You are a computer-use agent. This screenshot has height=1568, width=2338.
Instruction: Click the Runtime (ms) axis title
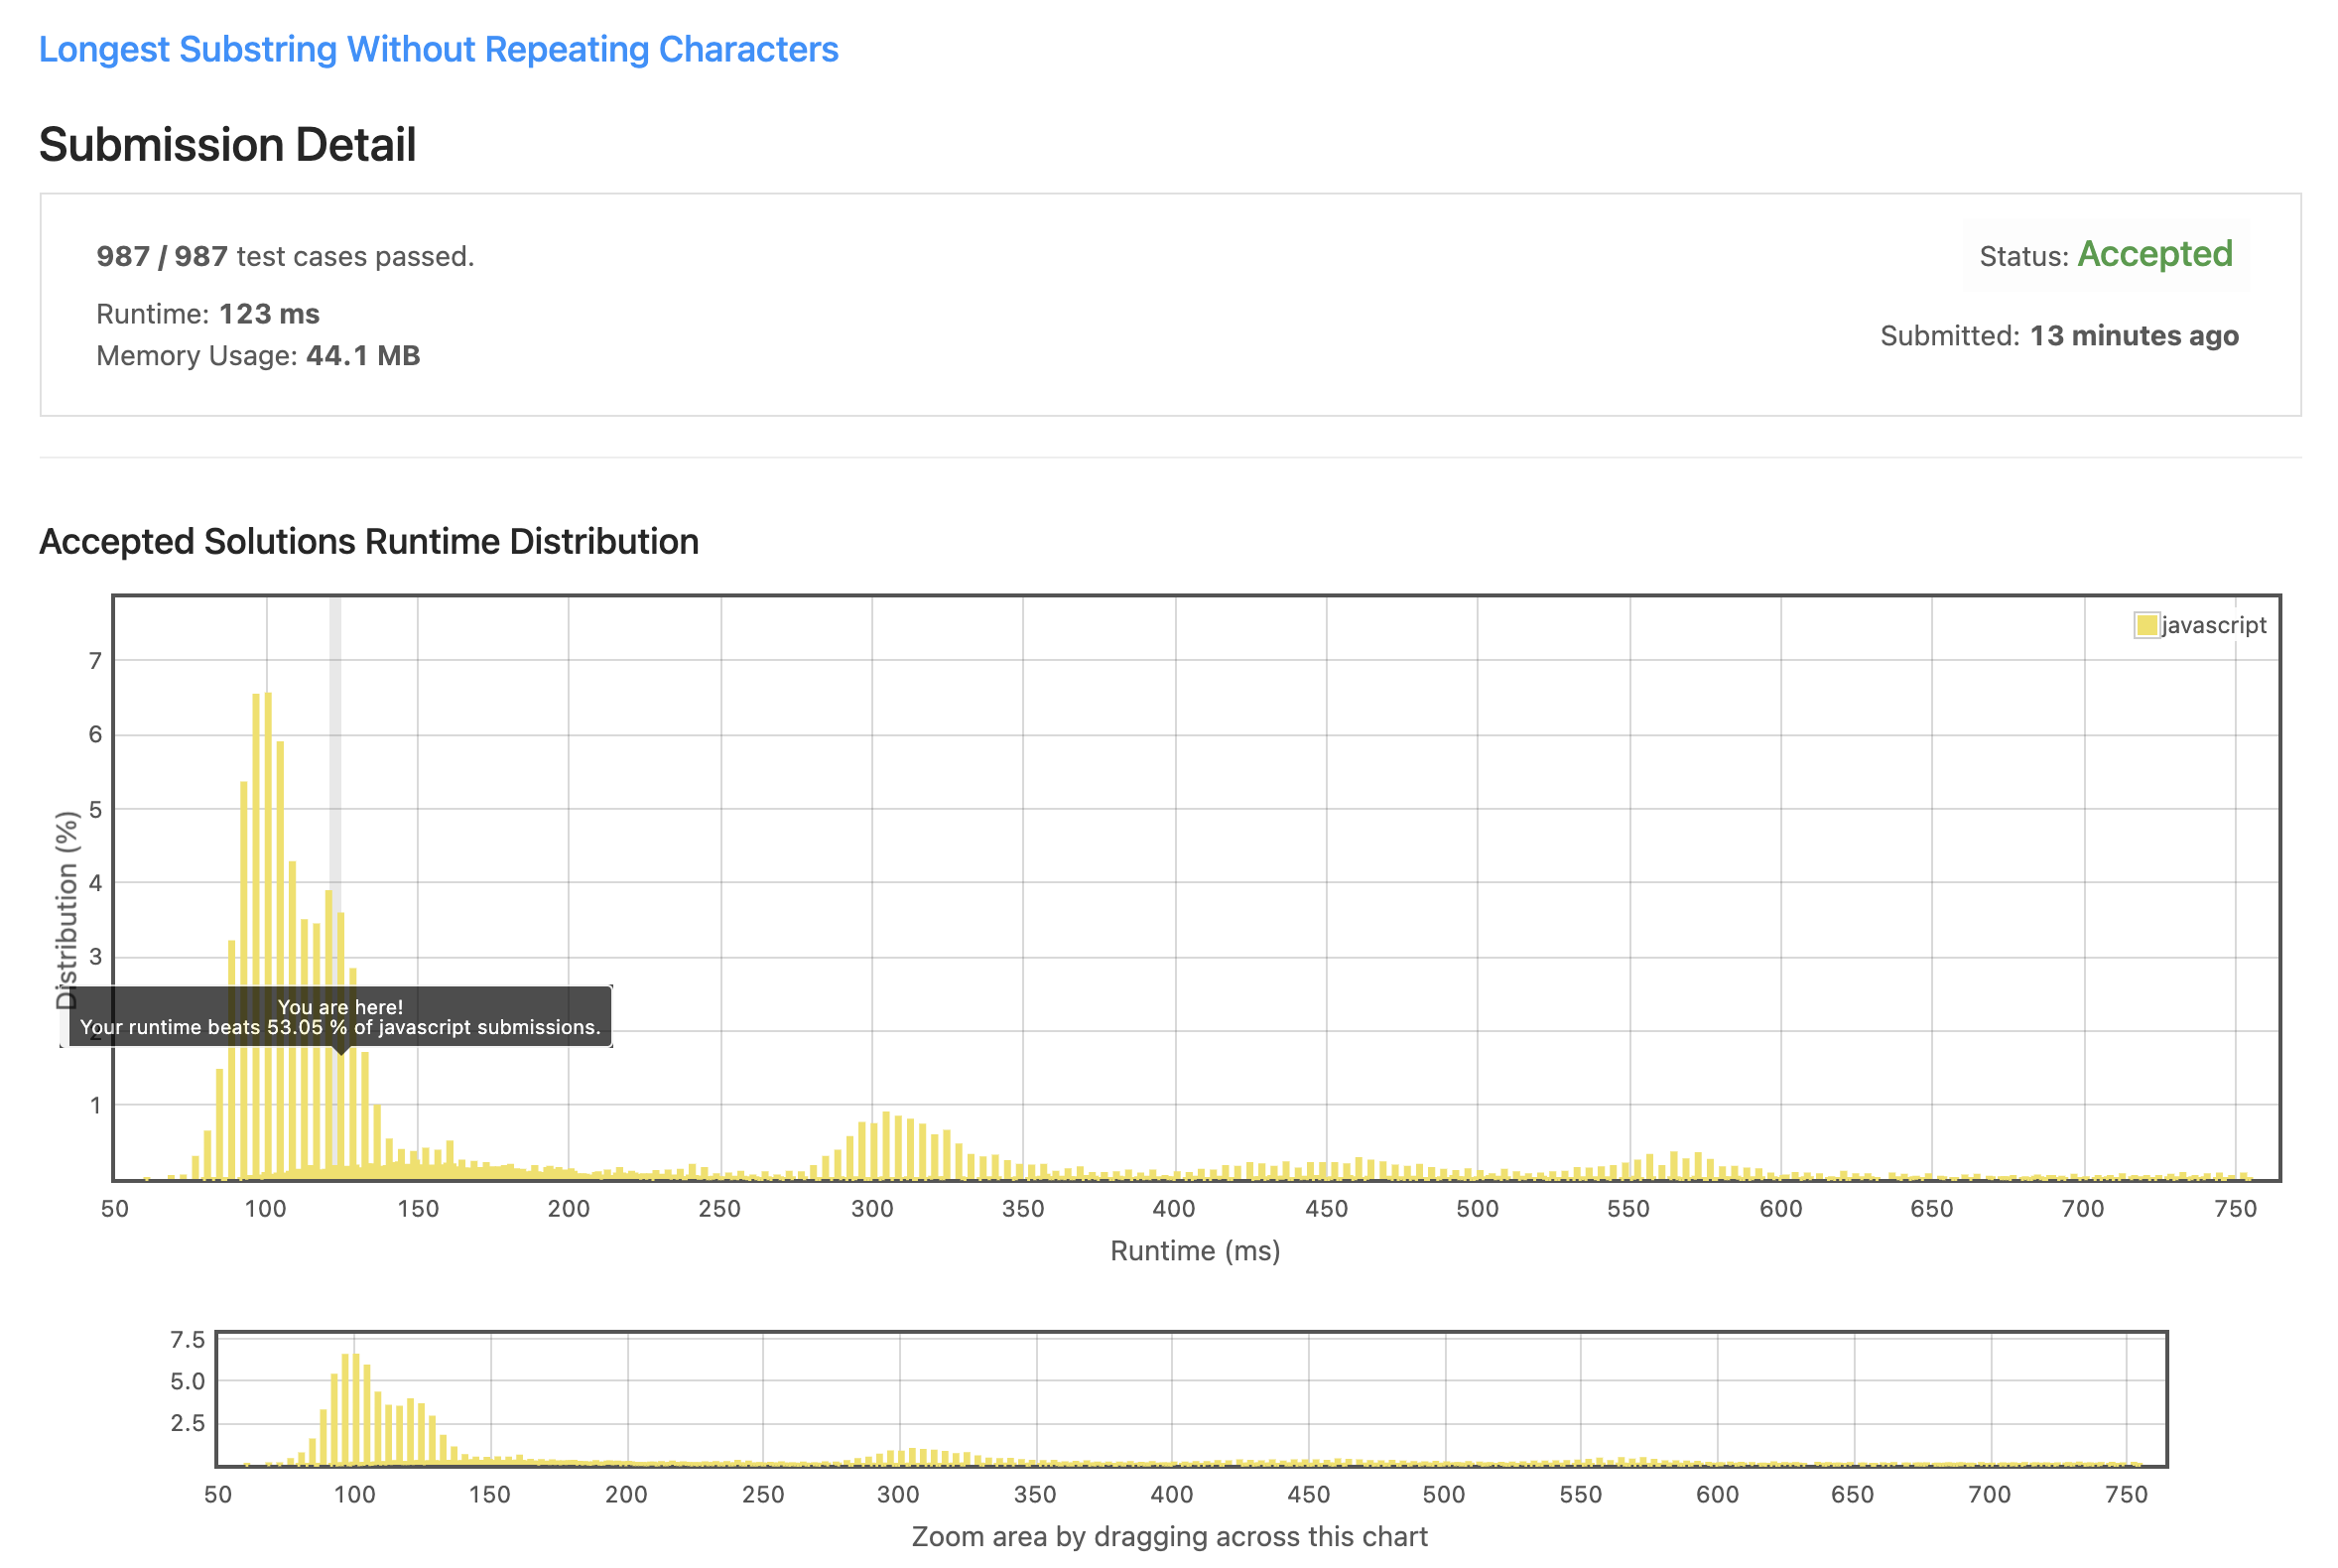(1195, 1251)
